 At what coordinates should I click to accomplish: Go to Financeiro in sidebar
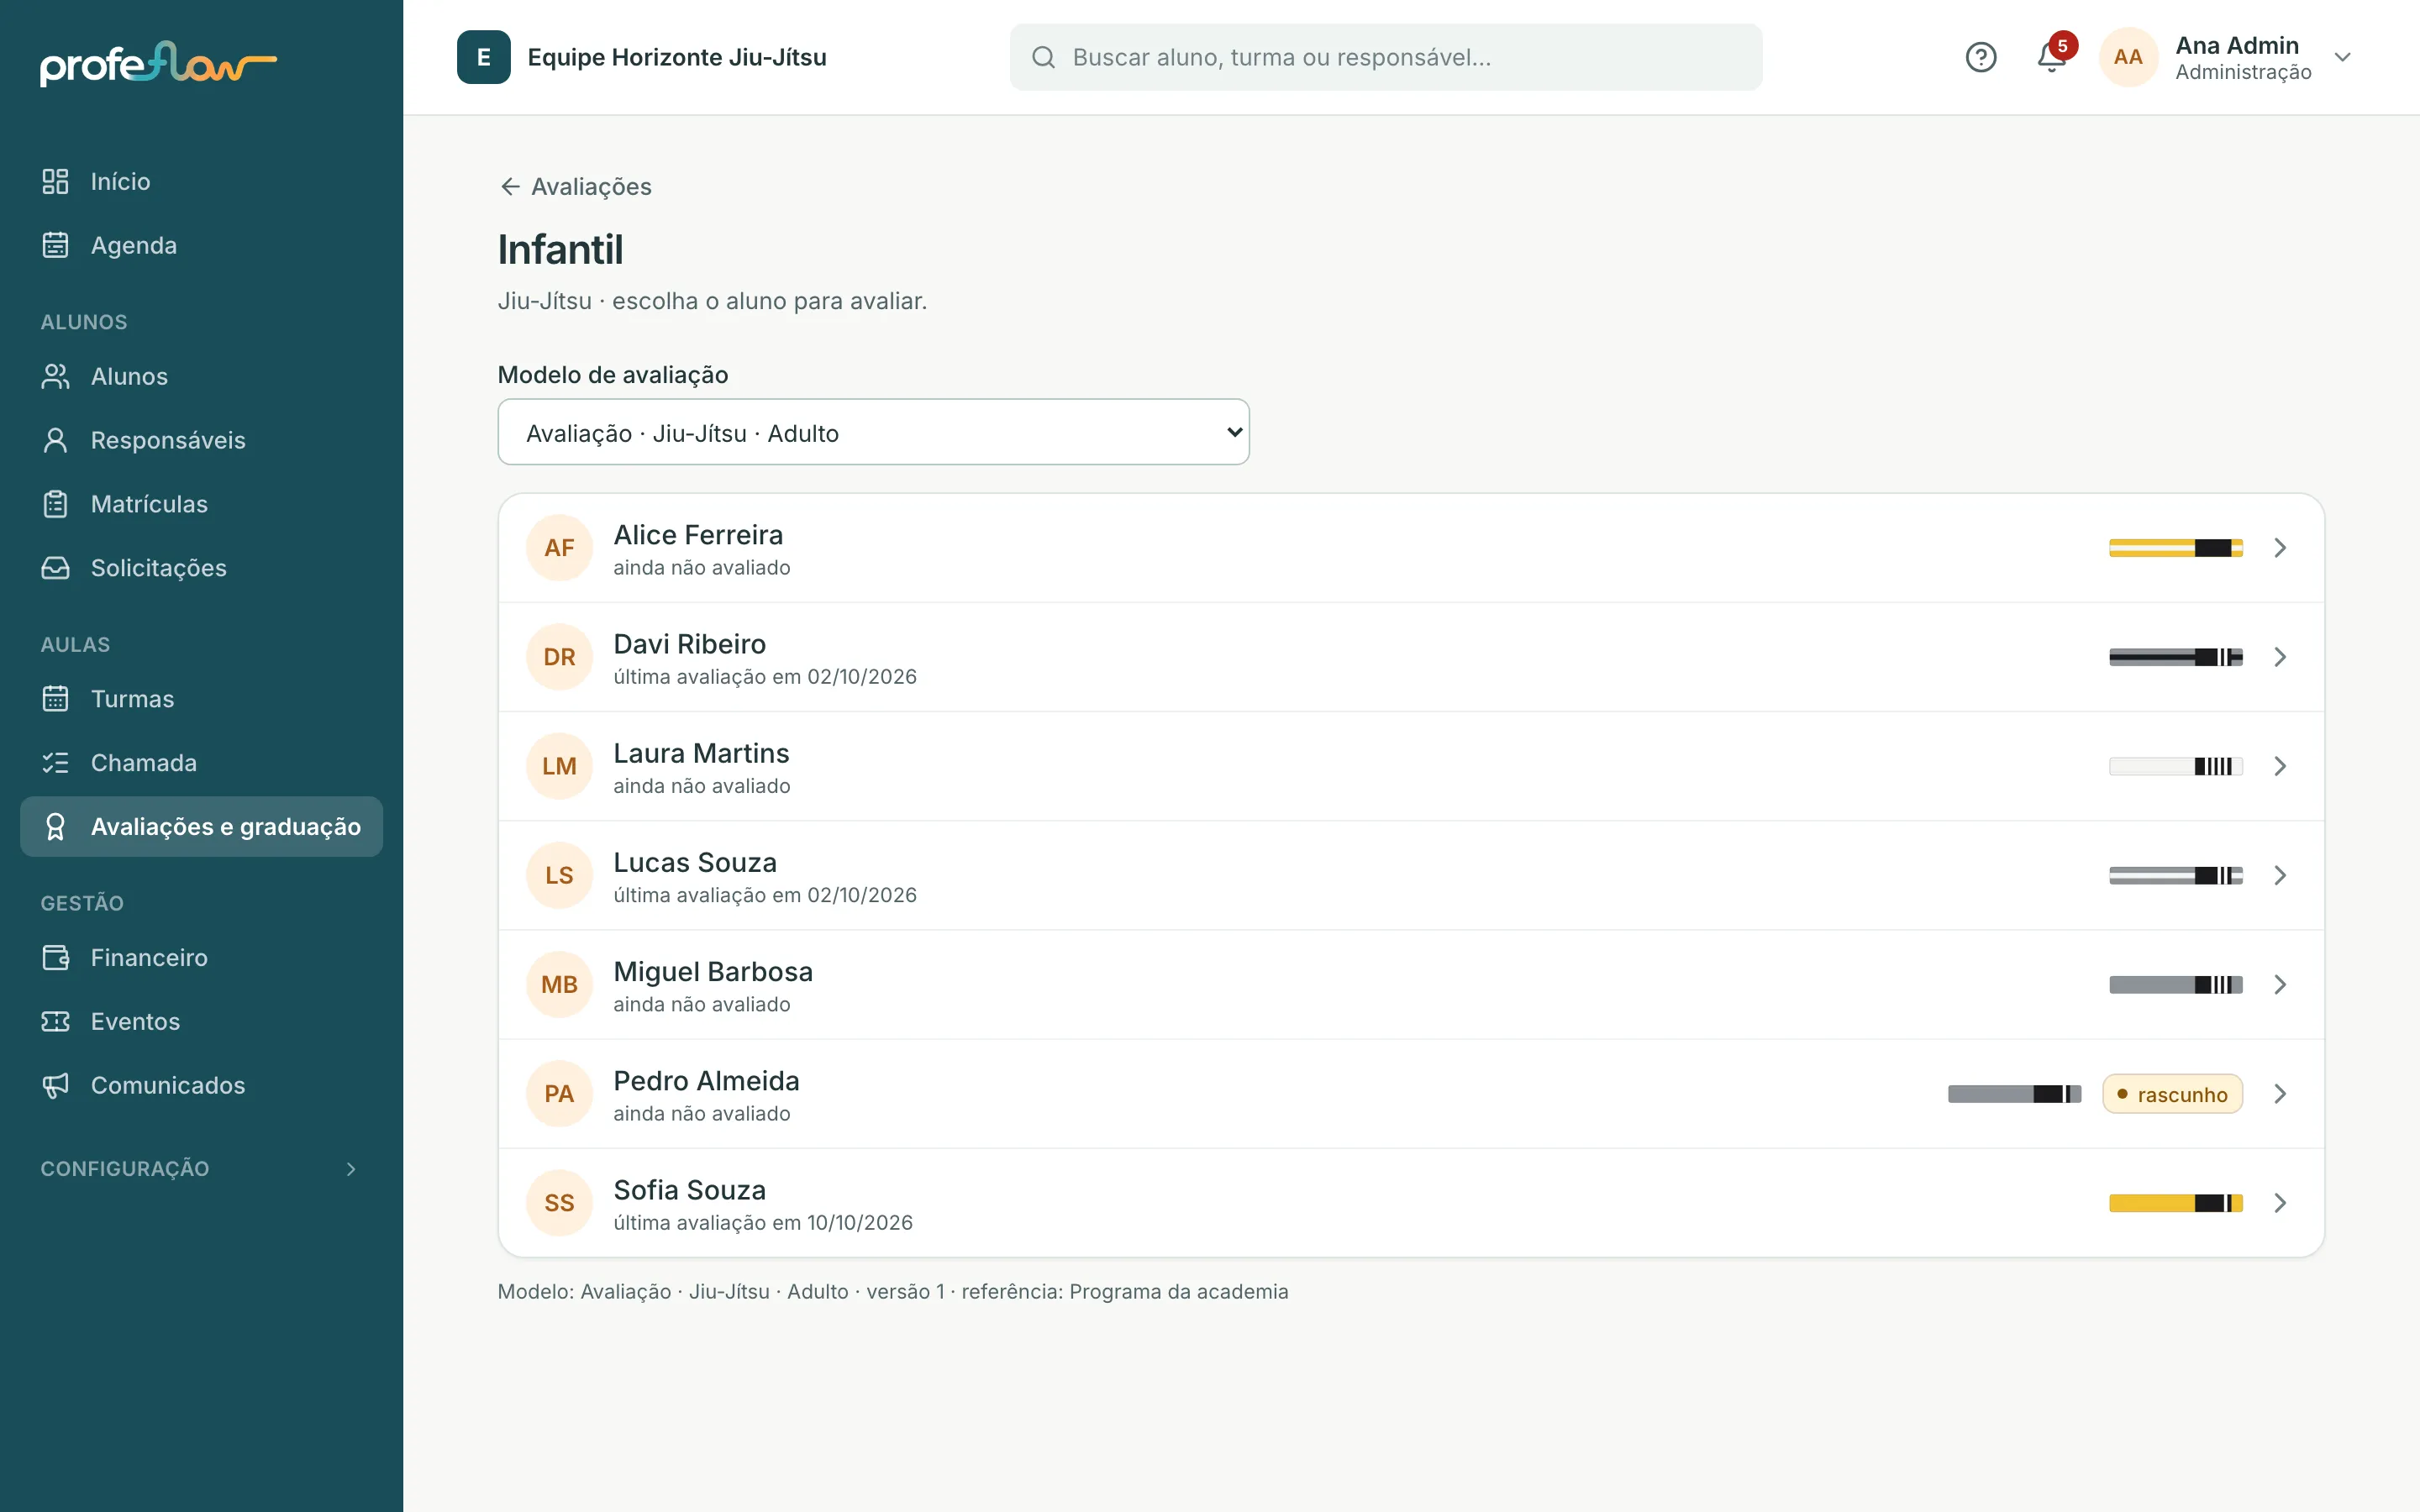201,958
